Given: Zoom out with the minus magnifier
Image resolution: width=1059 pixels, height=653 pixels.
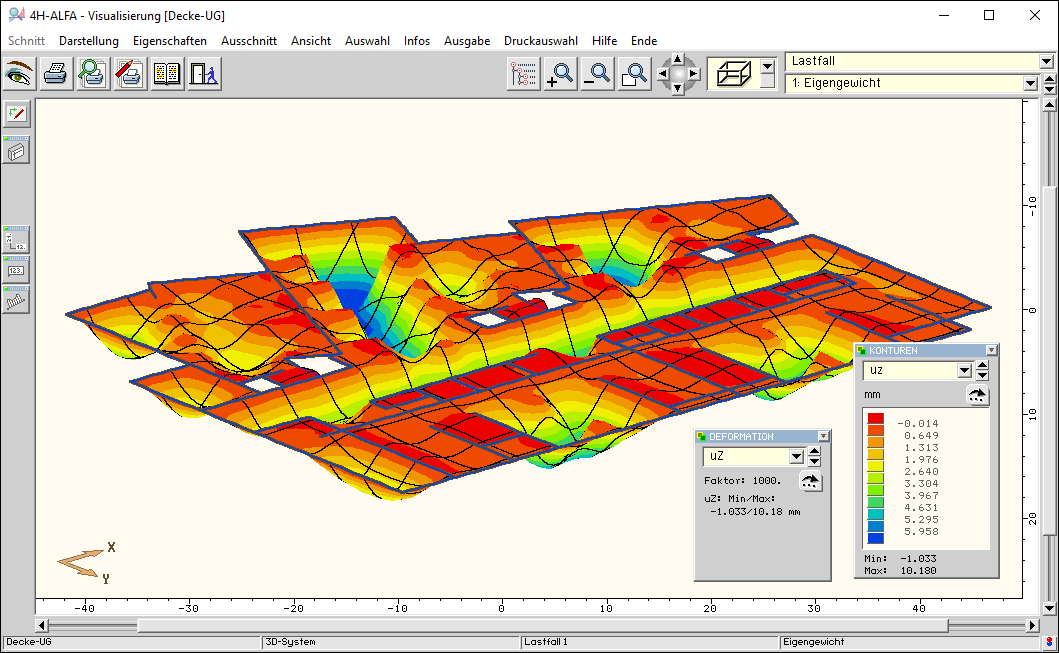Looking at the screenshot, I should (x=597, y=74).
